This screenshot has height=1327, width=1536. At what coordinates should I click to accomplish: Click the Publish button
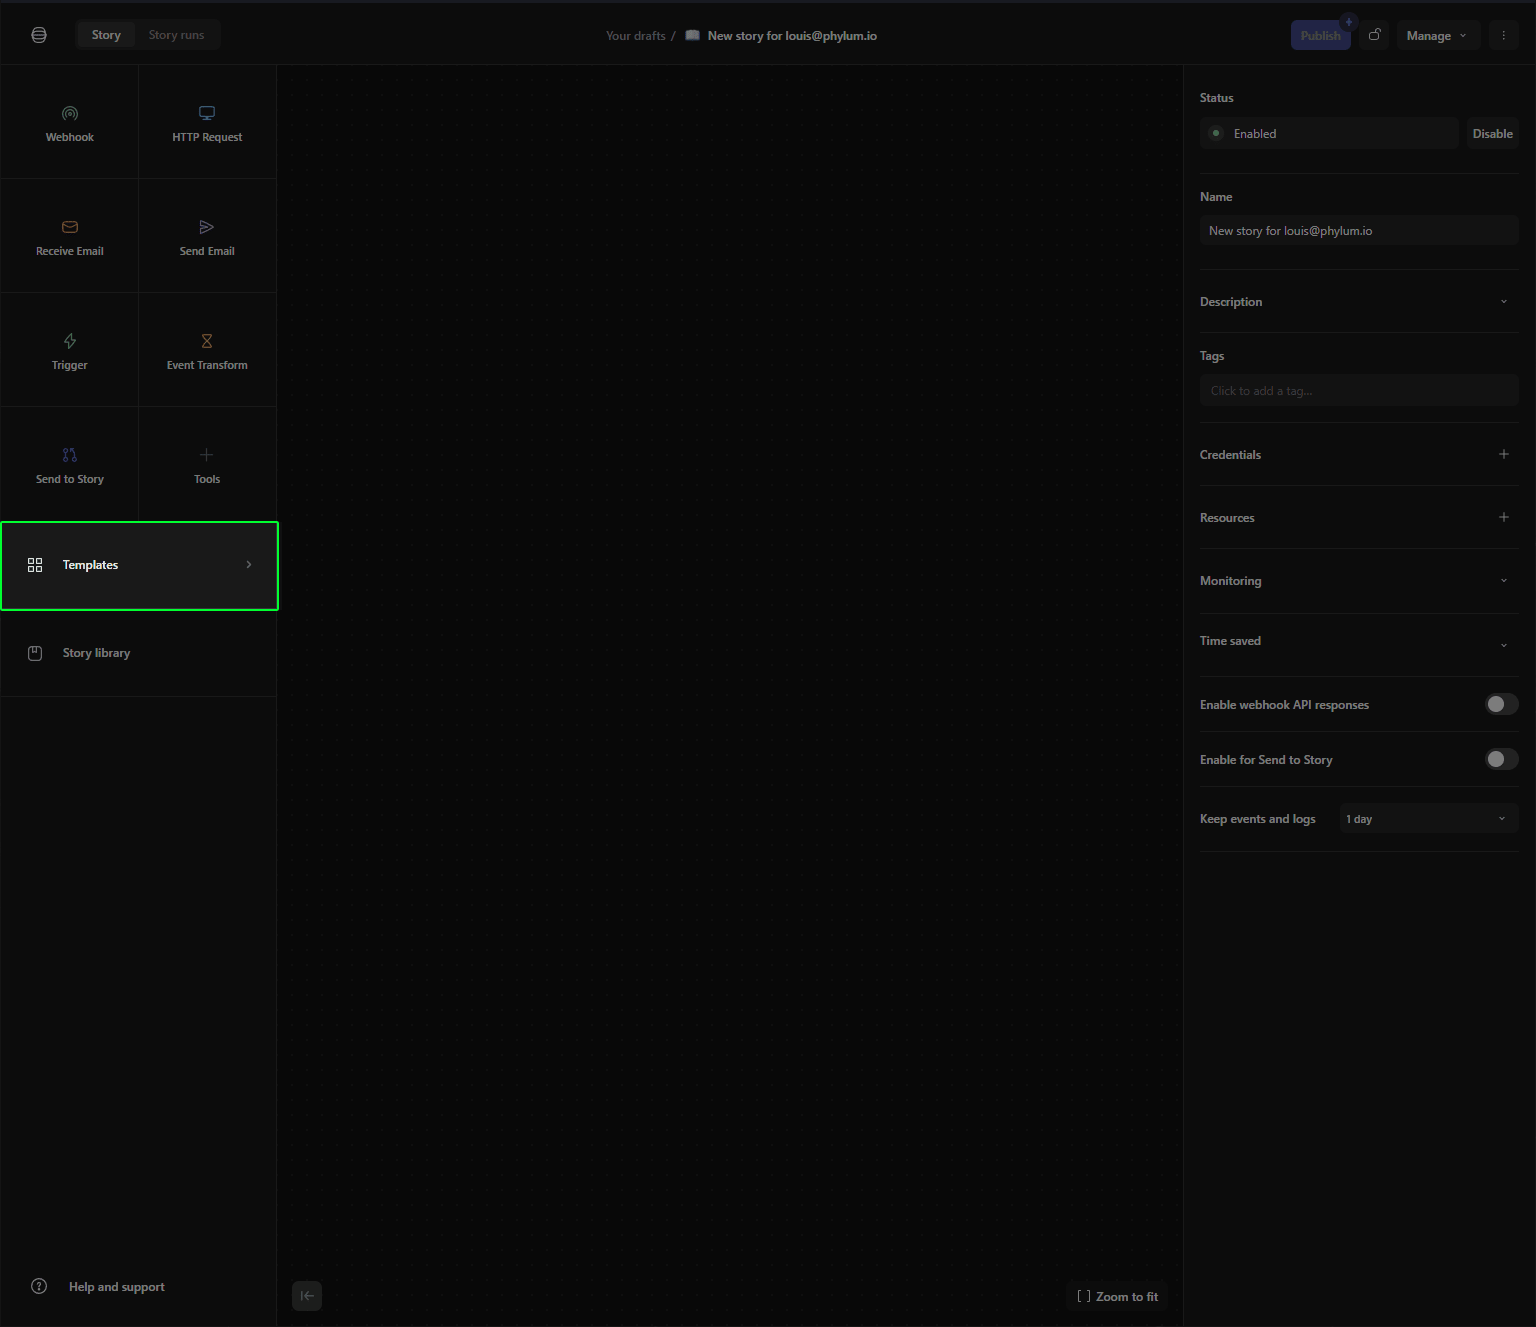pyautogui.click(x=1320, y=36)
